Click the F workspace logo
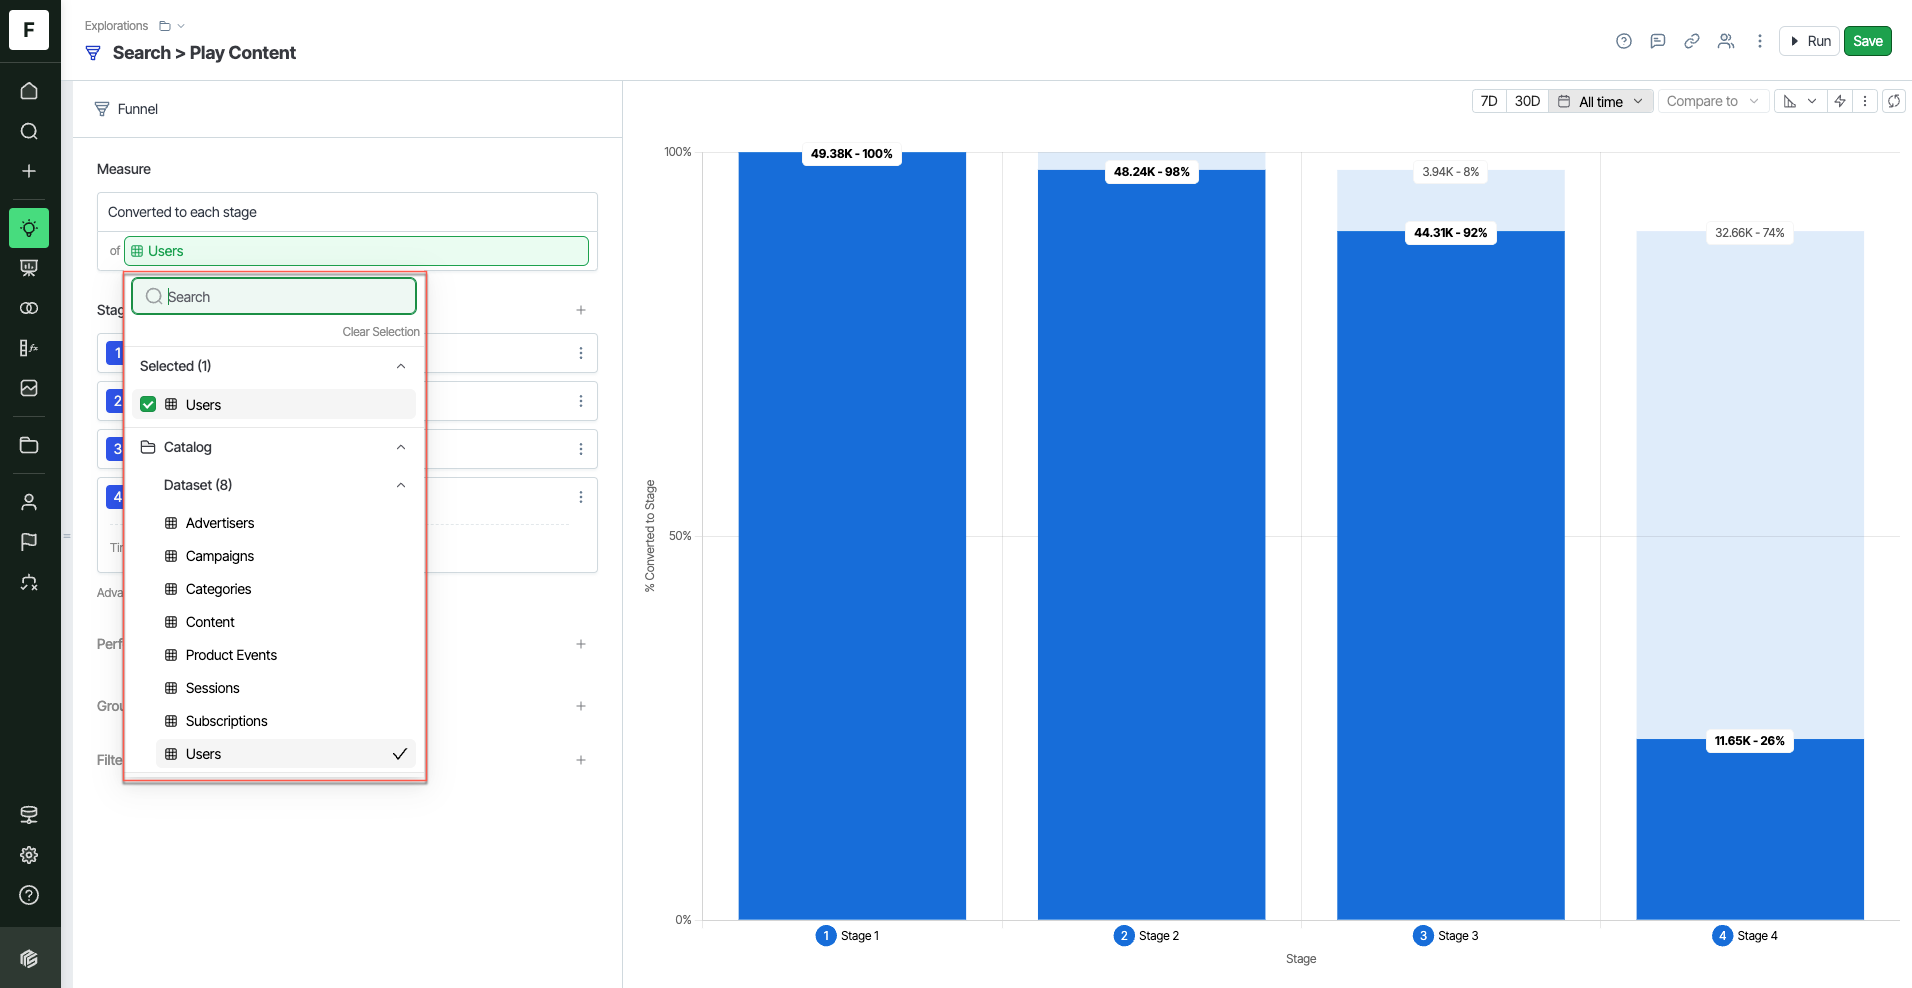The height and width of the screenshot is (988, 1912). 29,30
